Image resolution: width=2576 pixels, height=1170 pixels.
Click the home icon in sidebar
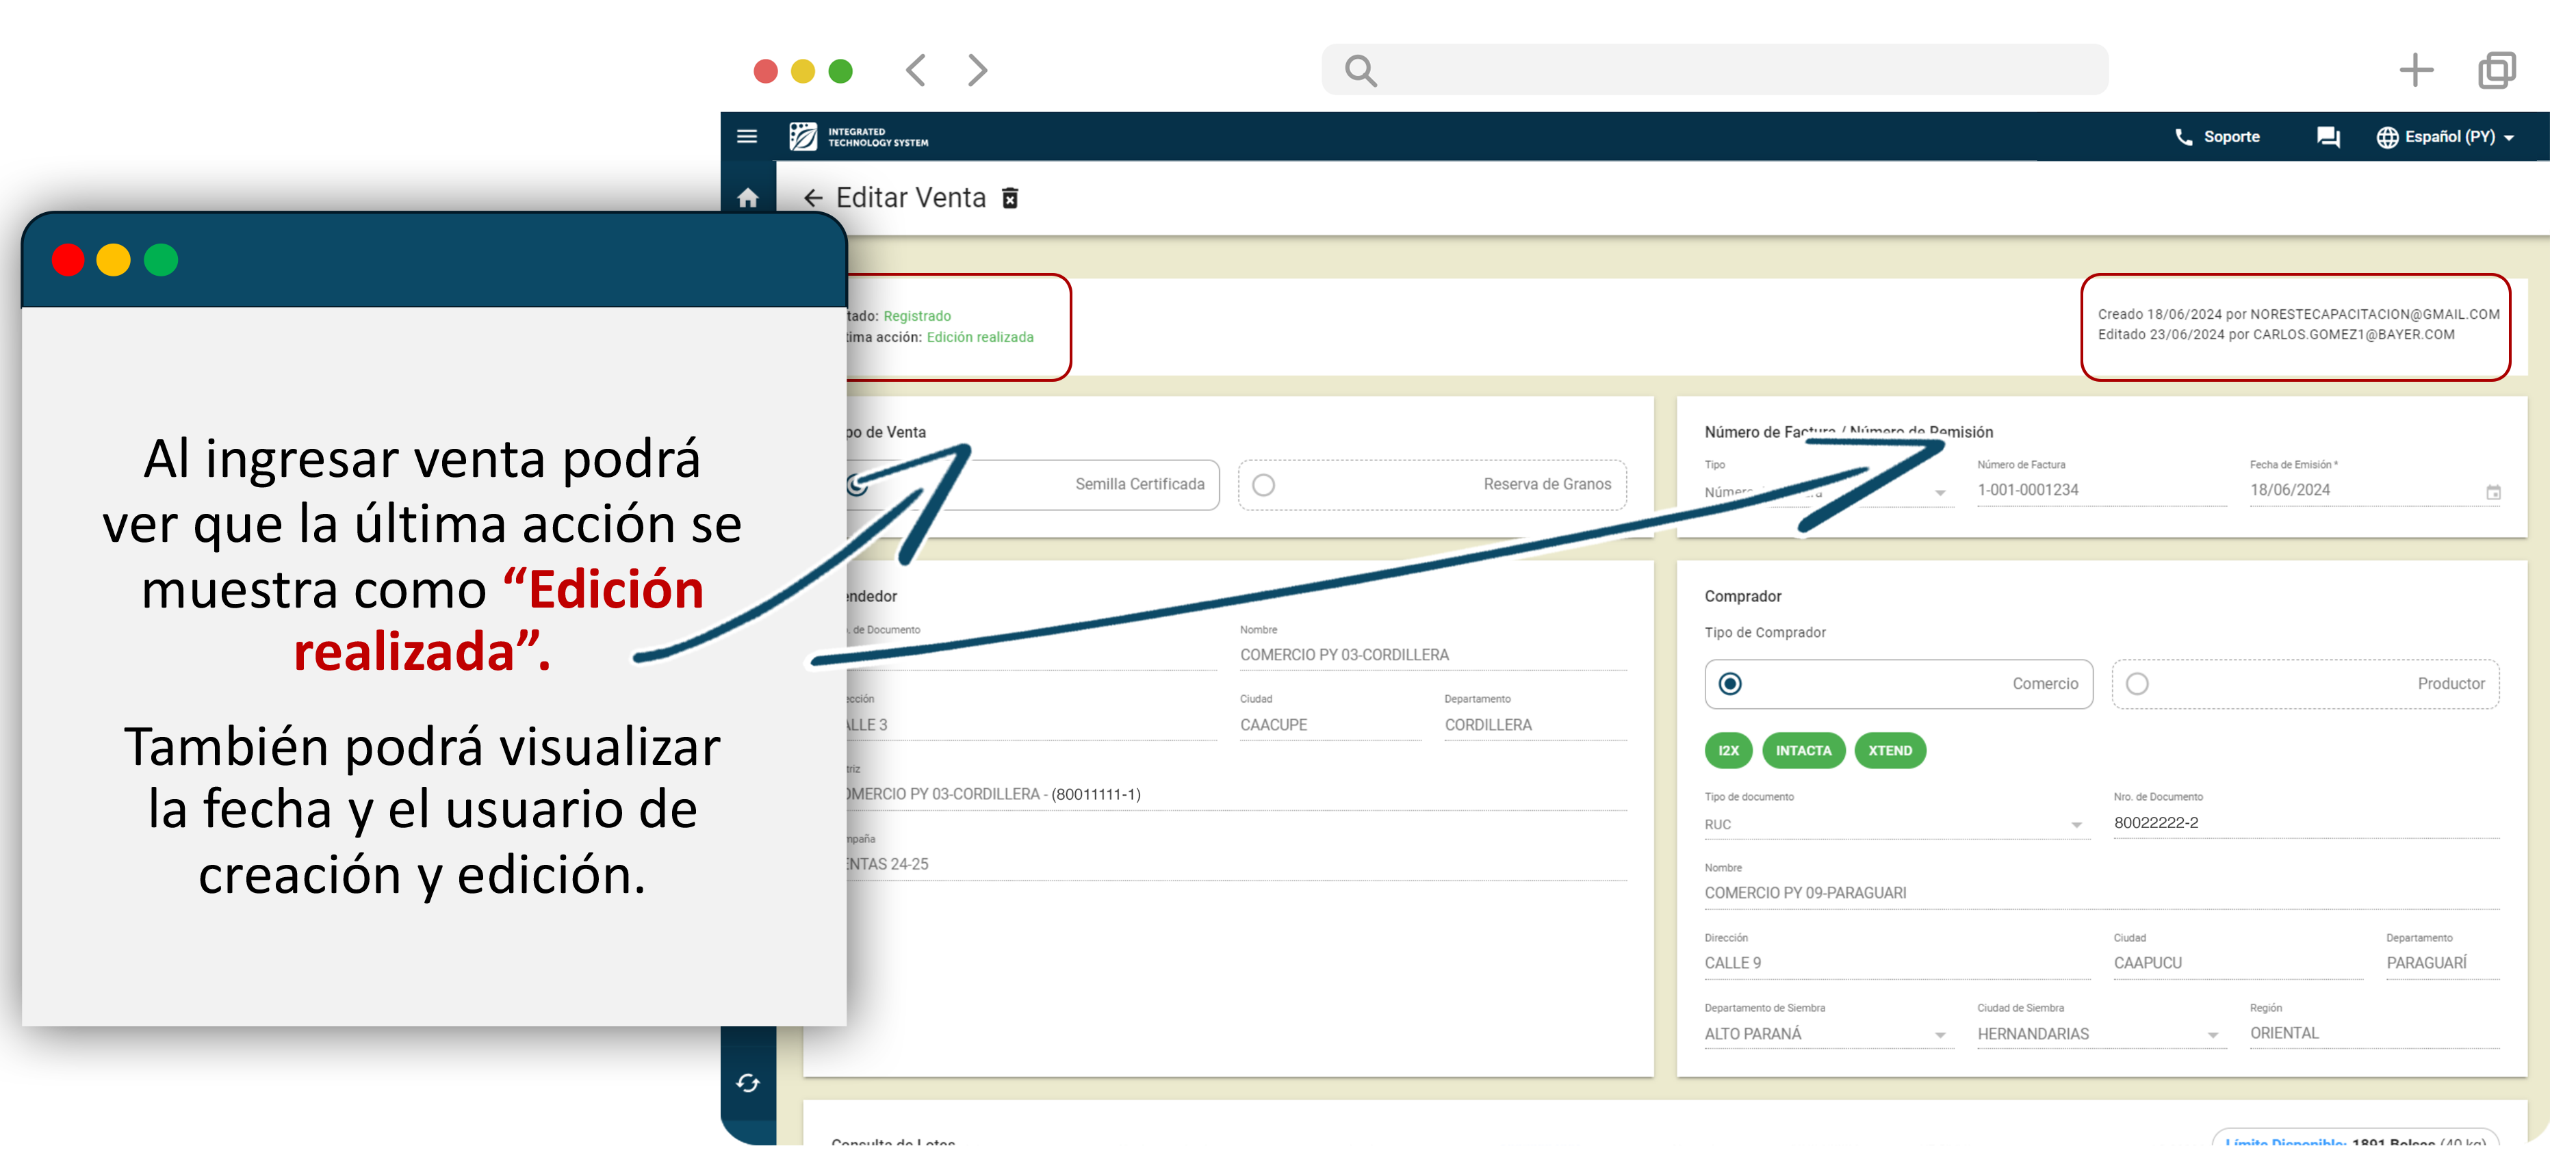pyautogui.click(x=747, y=198)
